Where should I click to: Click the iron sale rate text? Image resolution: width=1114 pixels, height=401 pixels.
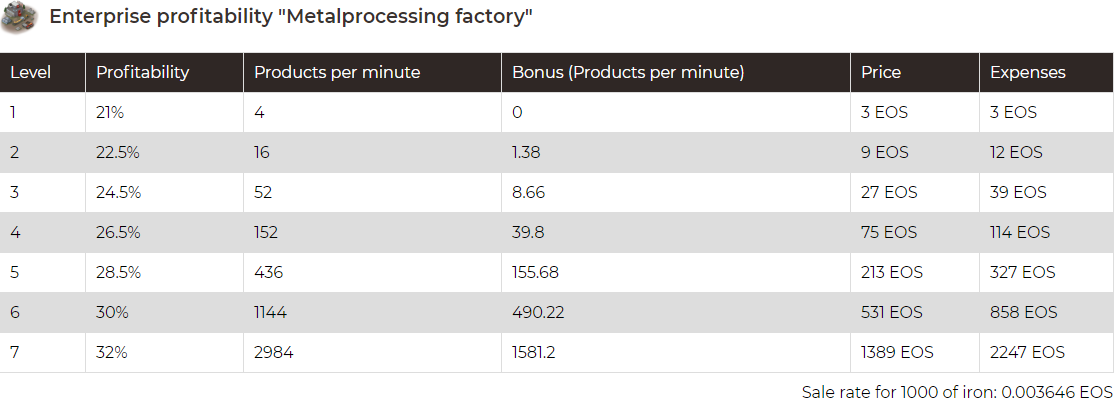click(x=957, y=392)
